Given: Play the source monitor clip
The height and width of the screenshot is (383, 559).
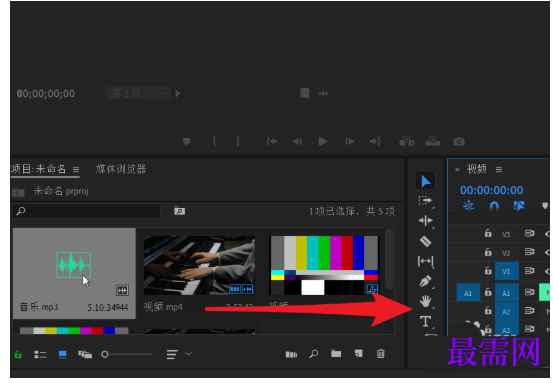Looking at the screenshot, I should pyautogui.click(x=323, y=142).
